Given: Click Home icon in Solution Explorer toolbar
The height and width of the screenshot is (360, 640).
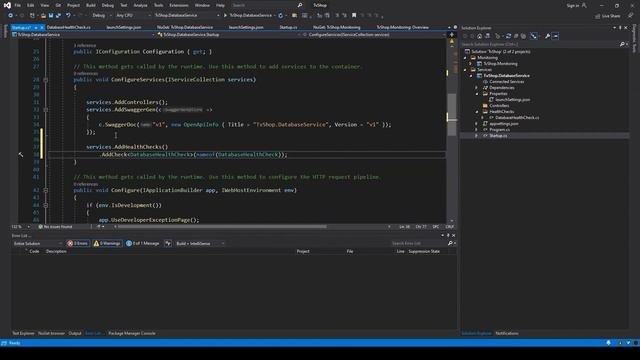Looking at the screenshot, I should (480, 36).
